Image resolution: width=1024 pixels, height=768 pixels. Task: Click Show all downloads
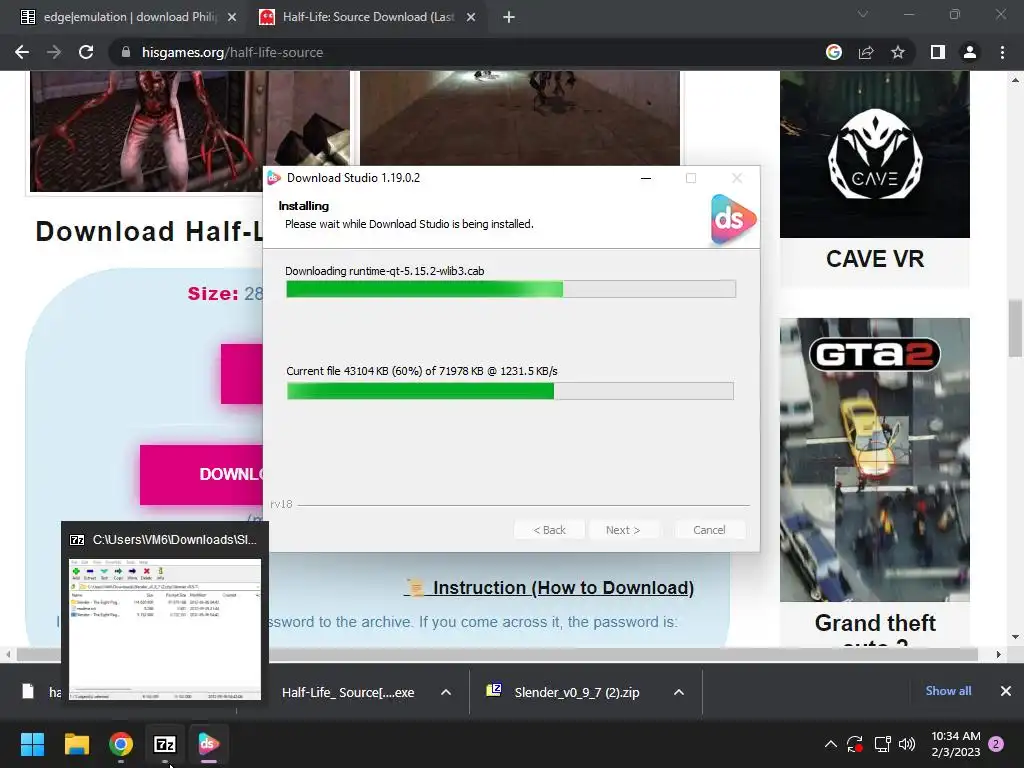(948, 691)
